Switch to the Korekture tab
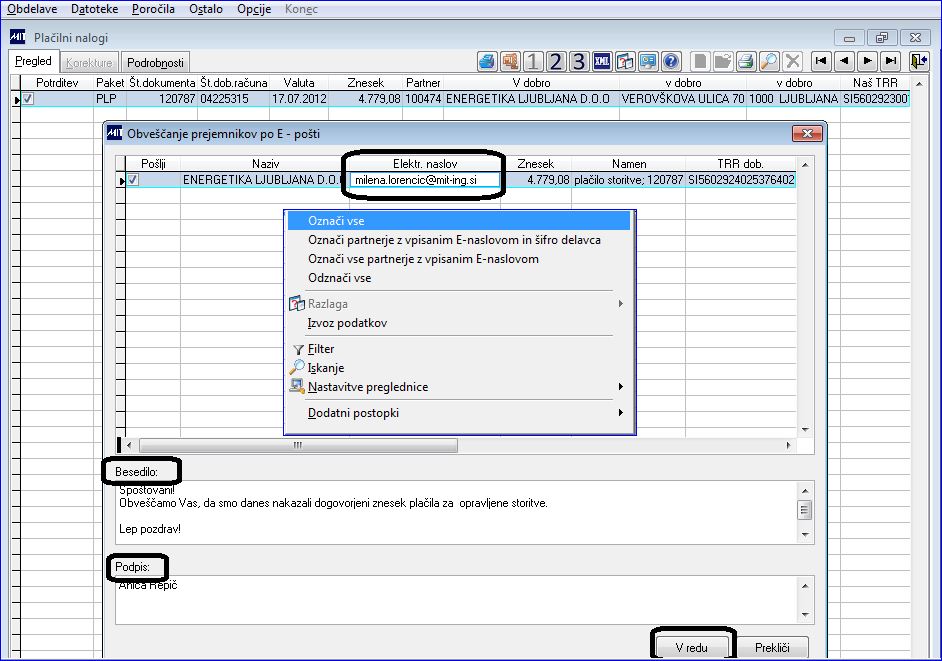 (x=89, y=62)
